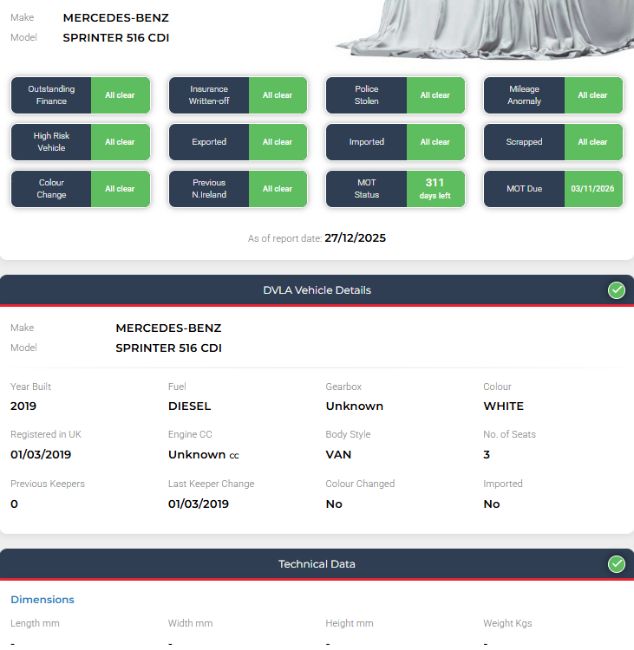Click the top summary Model SPRINTER 516 CDI

(116, 38)
